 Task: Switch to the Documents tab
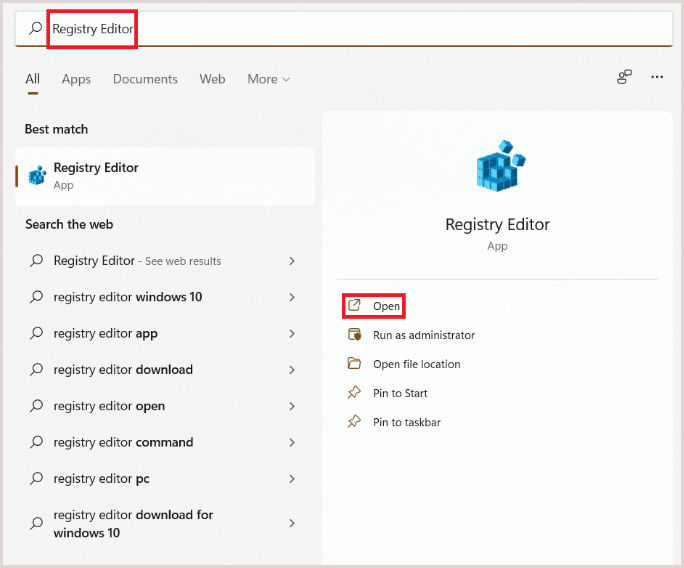tap(145, 79)
